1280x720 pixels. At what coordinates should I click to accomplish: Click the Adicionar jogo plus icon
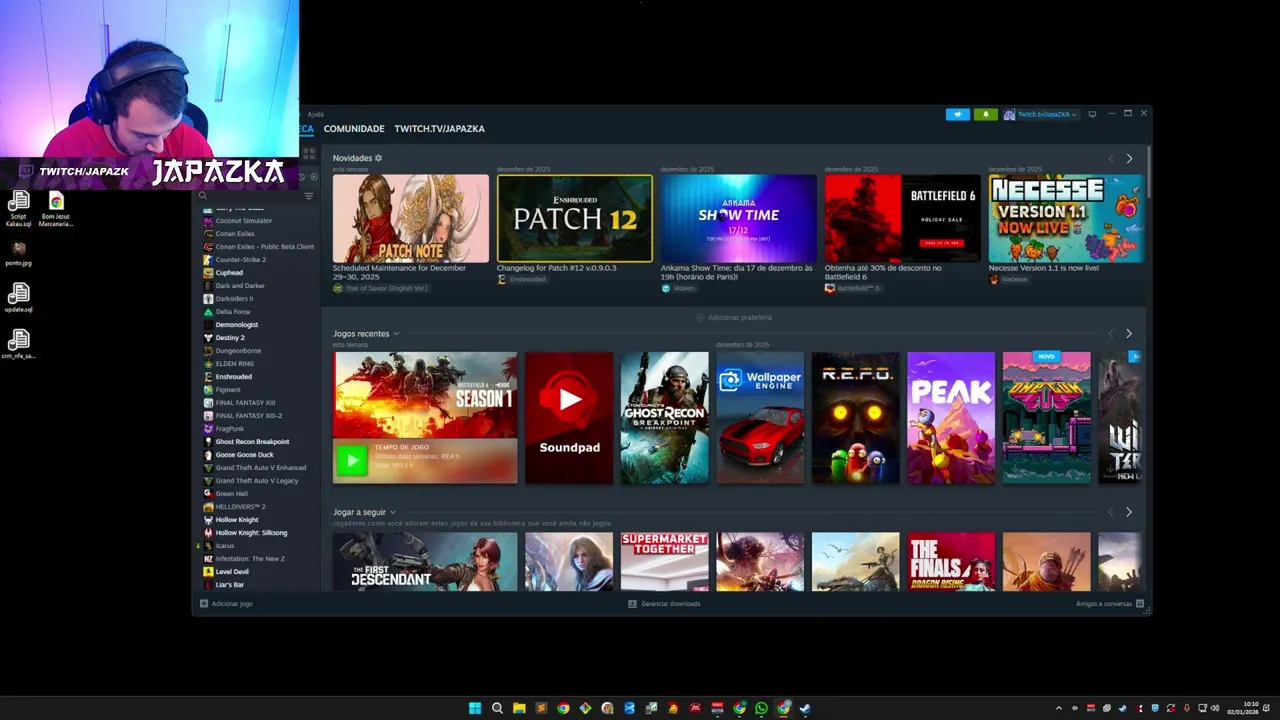[204, 604]
